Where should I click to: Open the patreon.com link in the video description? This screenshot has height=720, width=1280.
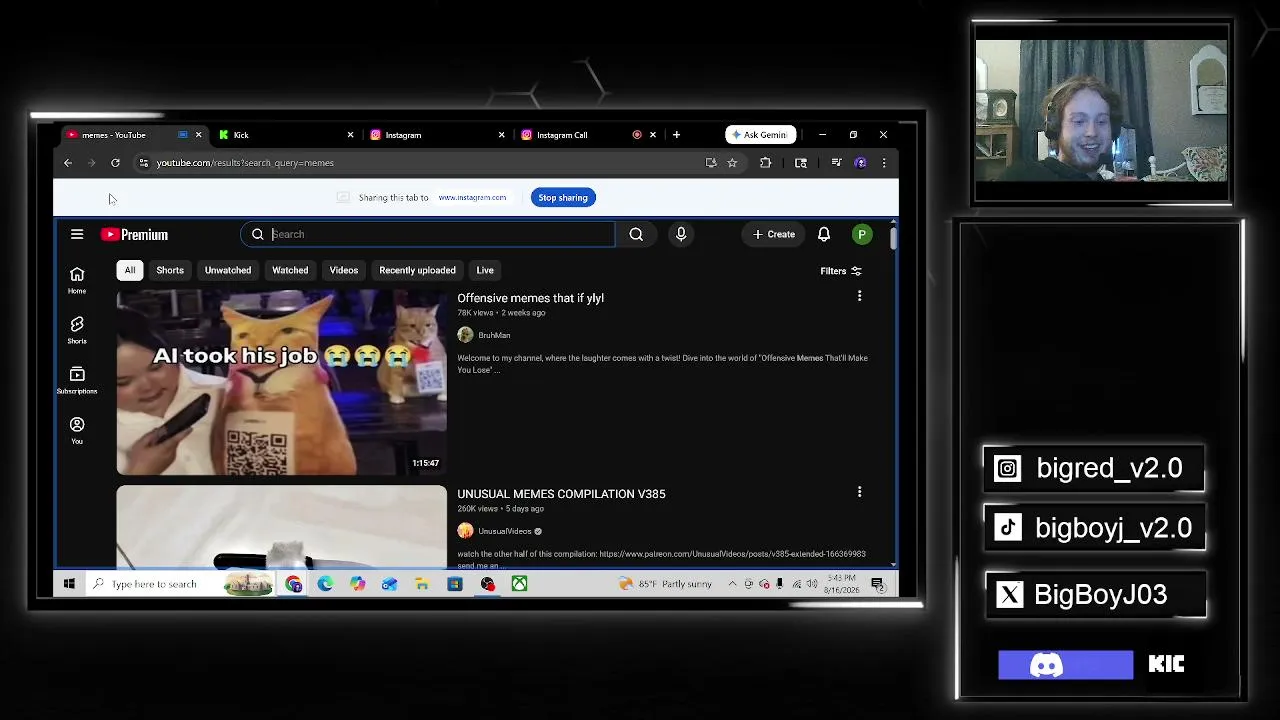point(732,554)
